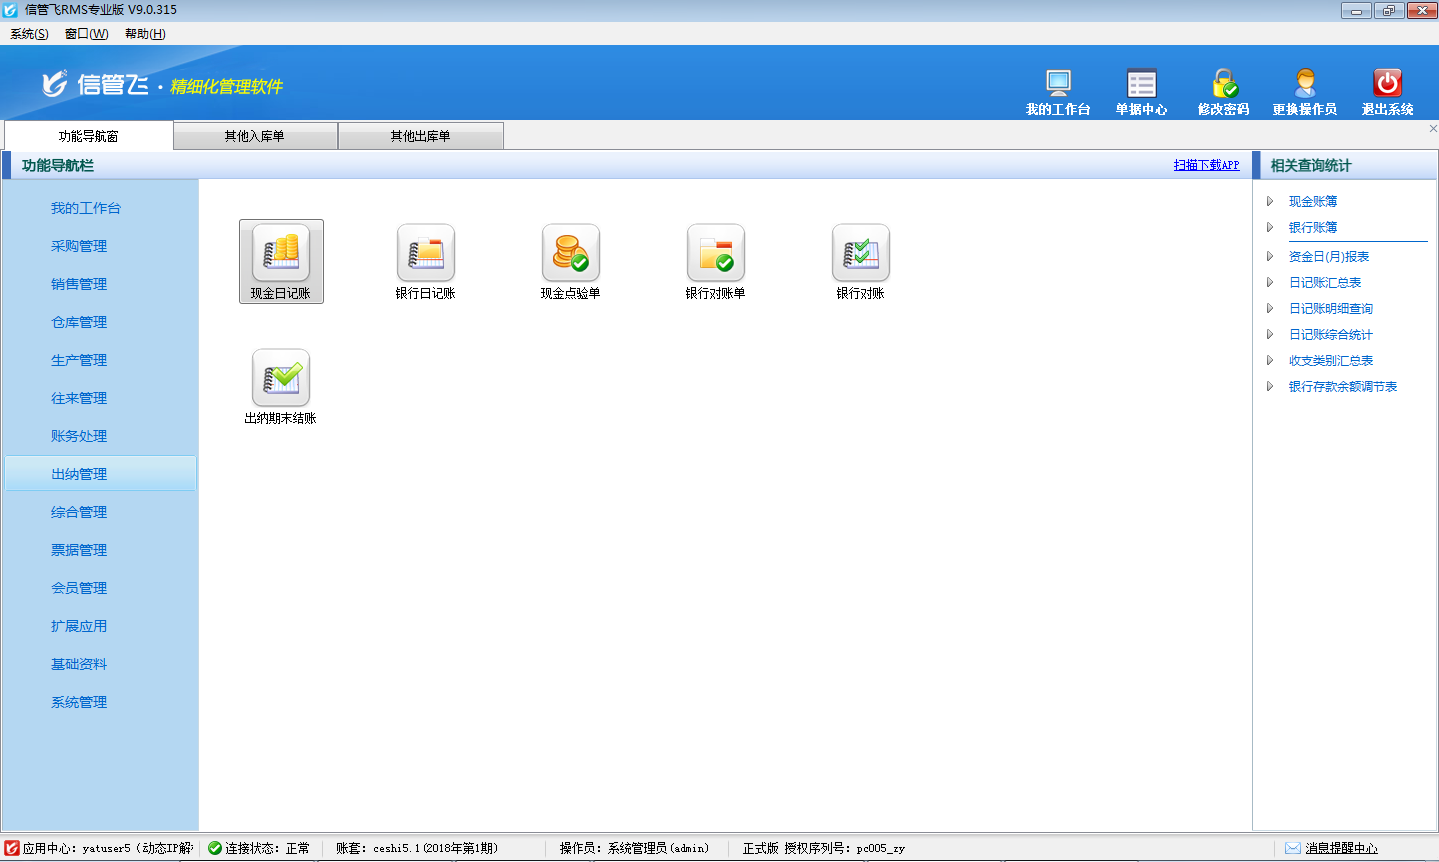Launch 出纳期末结账 period closing icon

pos(281,378)
